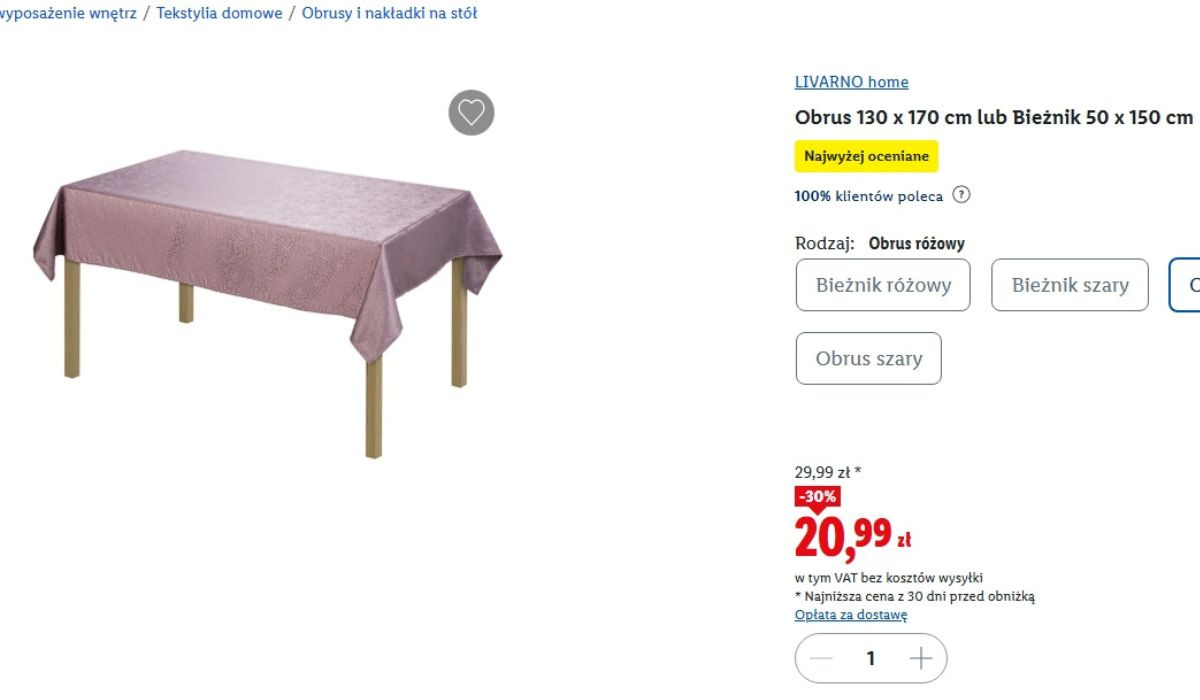Screen dimensions: 1200x700
Task: Select the partially visible variant beside Bieżnik szary
Action: pos(1187,285)
